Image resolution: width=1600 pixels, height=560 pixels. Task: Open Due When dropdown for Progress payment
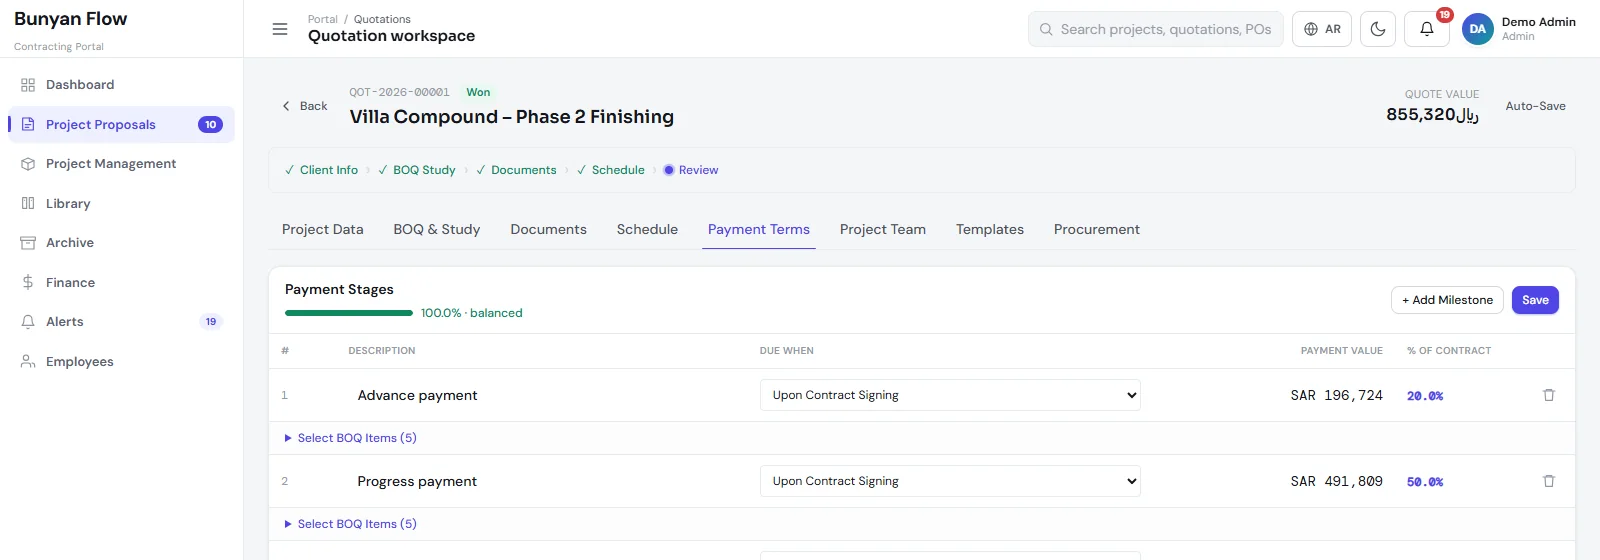coord(950,481)
